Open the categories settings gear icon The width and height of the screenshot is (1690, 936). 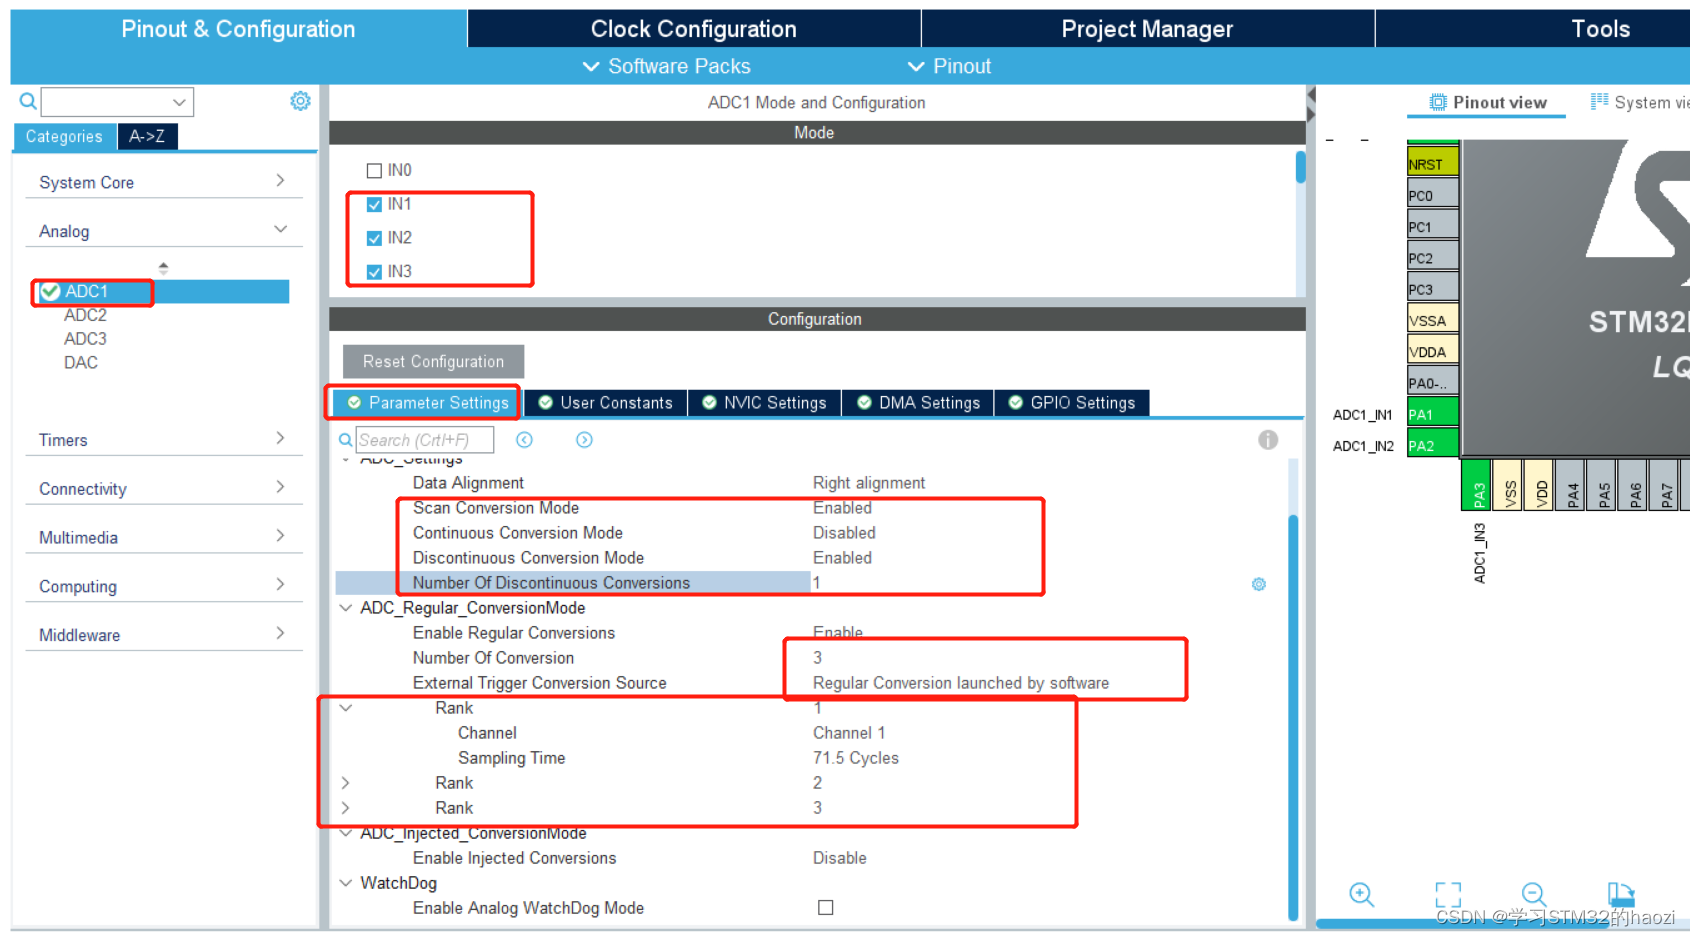(300, 101)
